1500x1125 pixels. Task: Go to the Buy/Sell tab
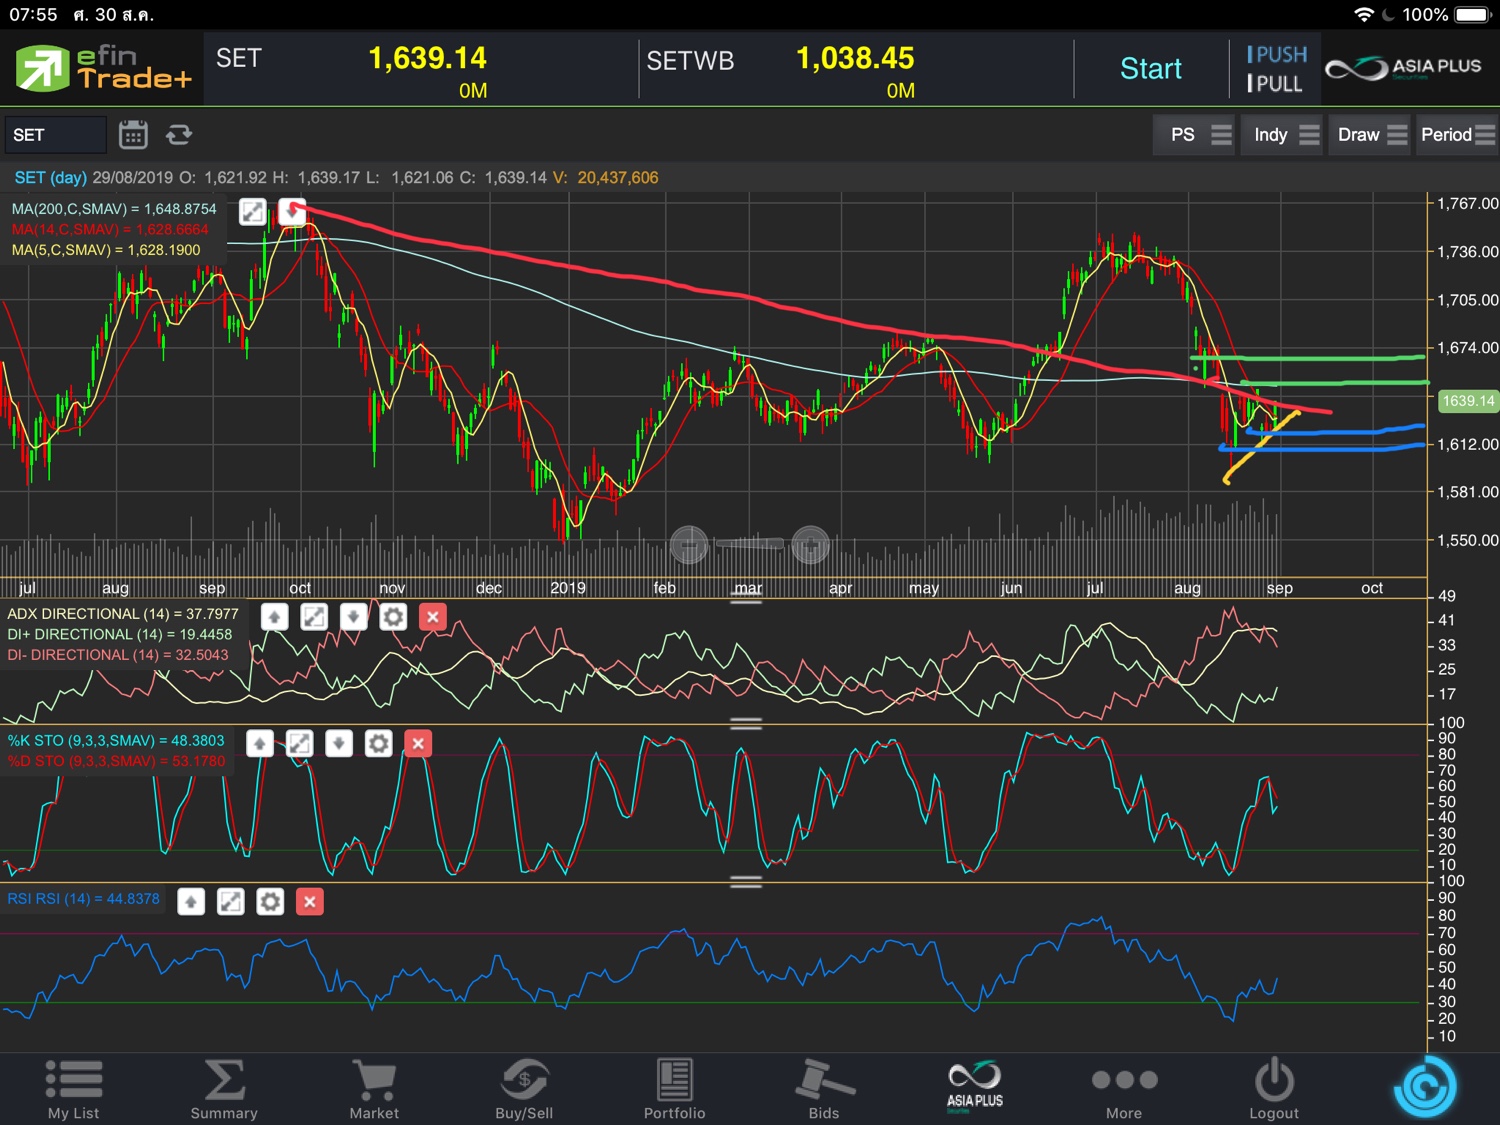524,1089
